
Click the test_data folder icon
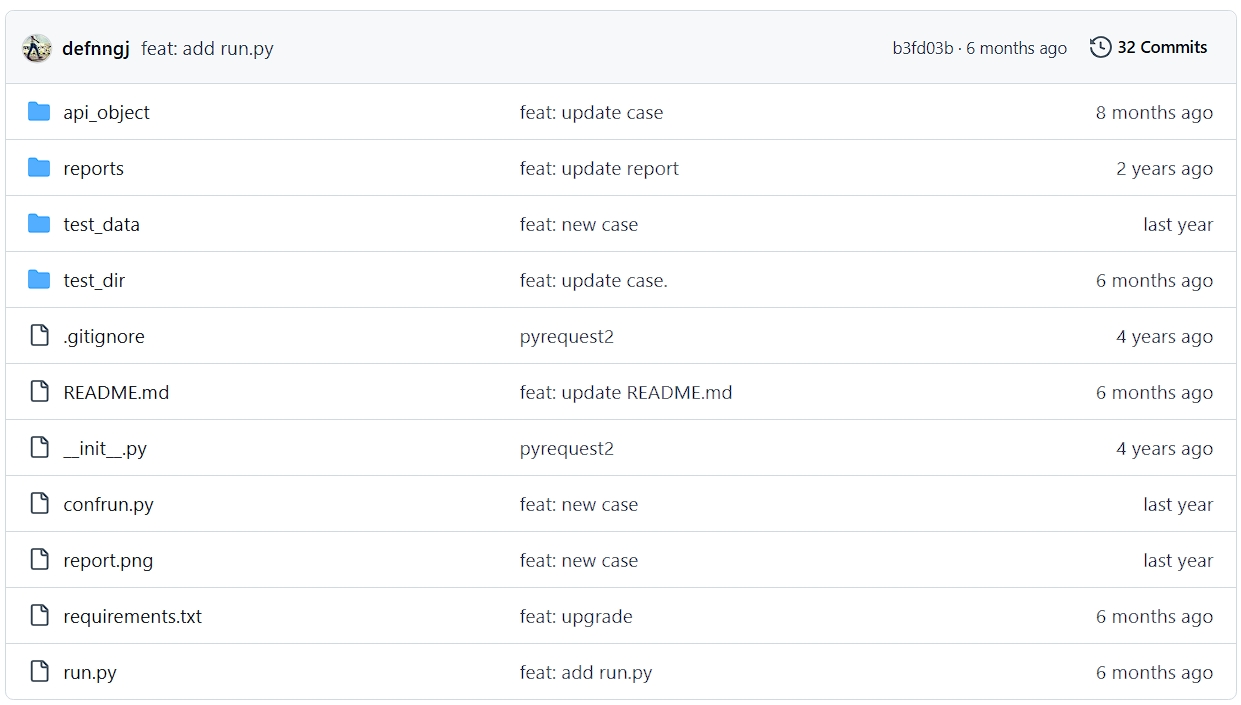[39, 224]
